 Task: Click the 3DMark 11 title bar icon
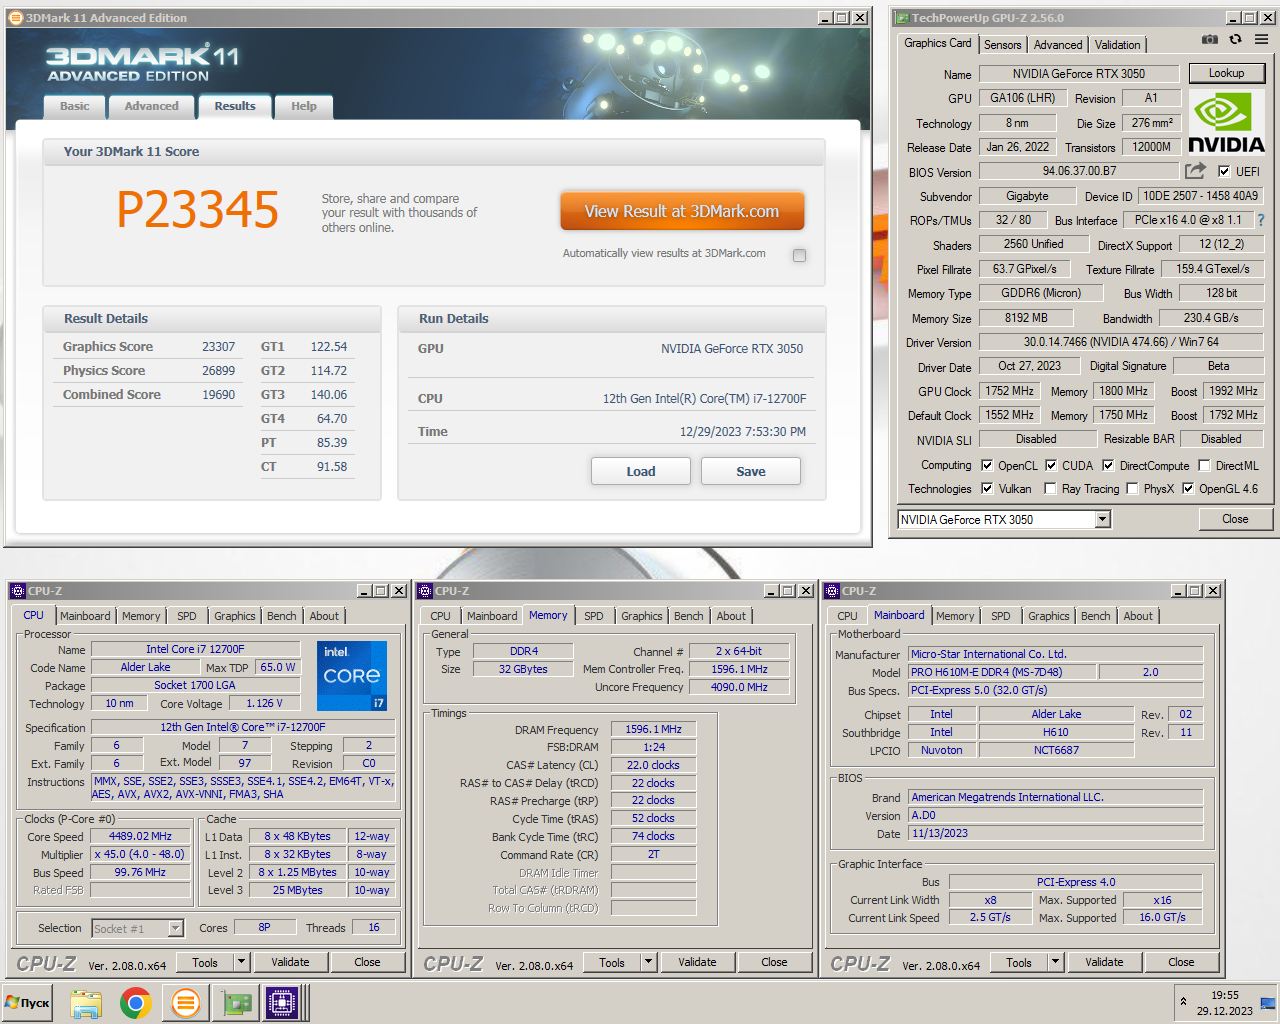pyautogui.click(x=15, y=17)
